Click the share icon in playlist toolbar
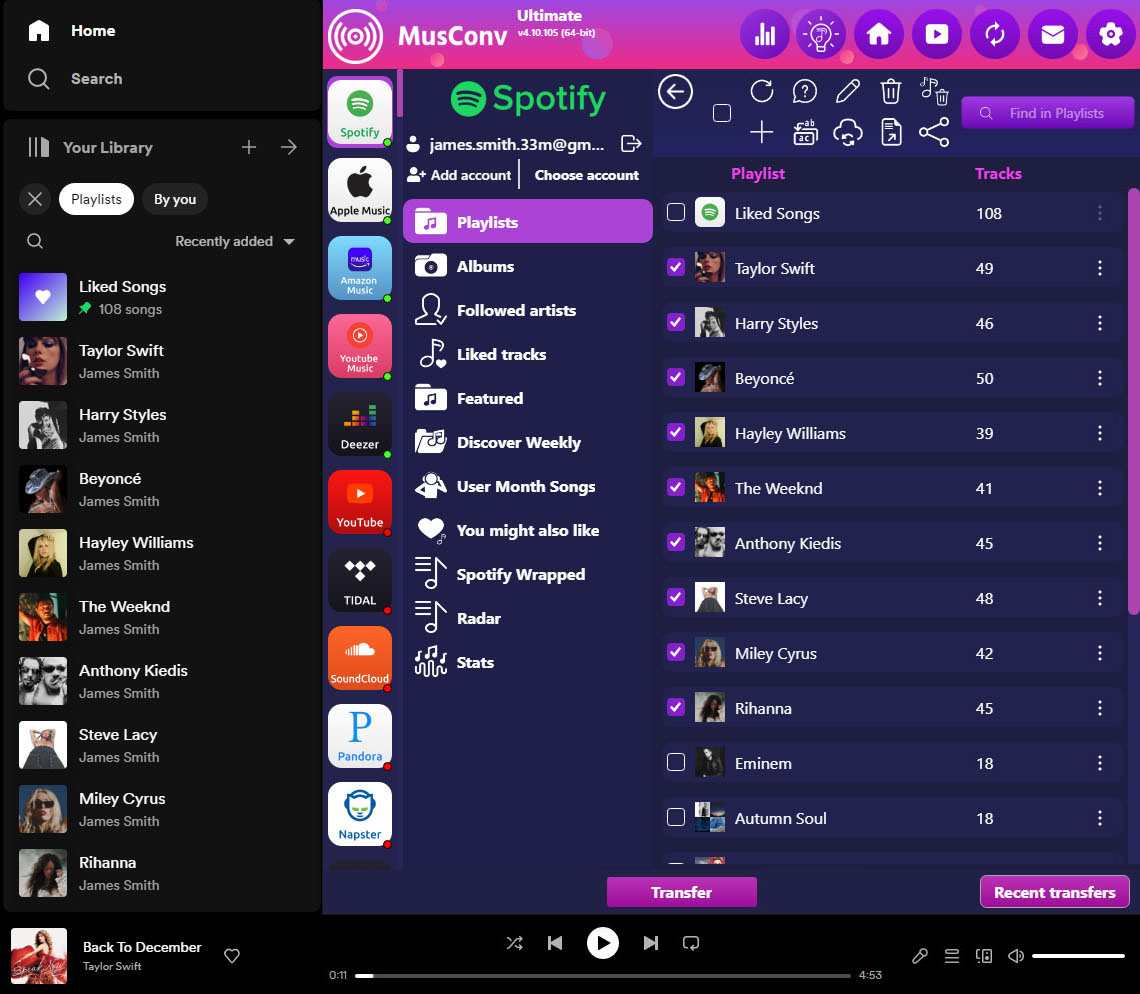The height and width of the screenshot is (994, 1140). pos(934,132)
